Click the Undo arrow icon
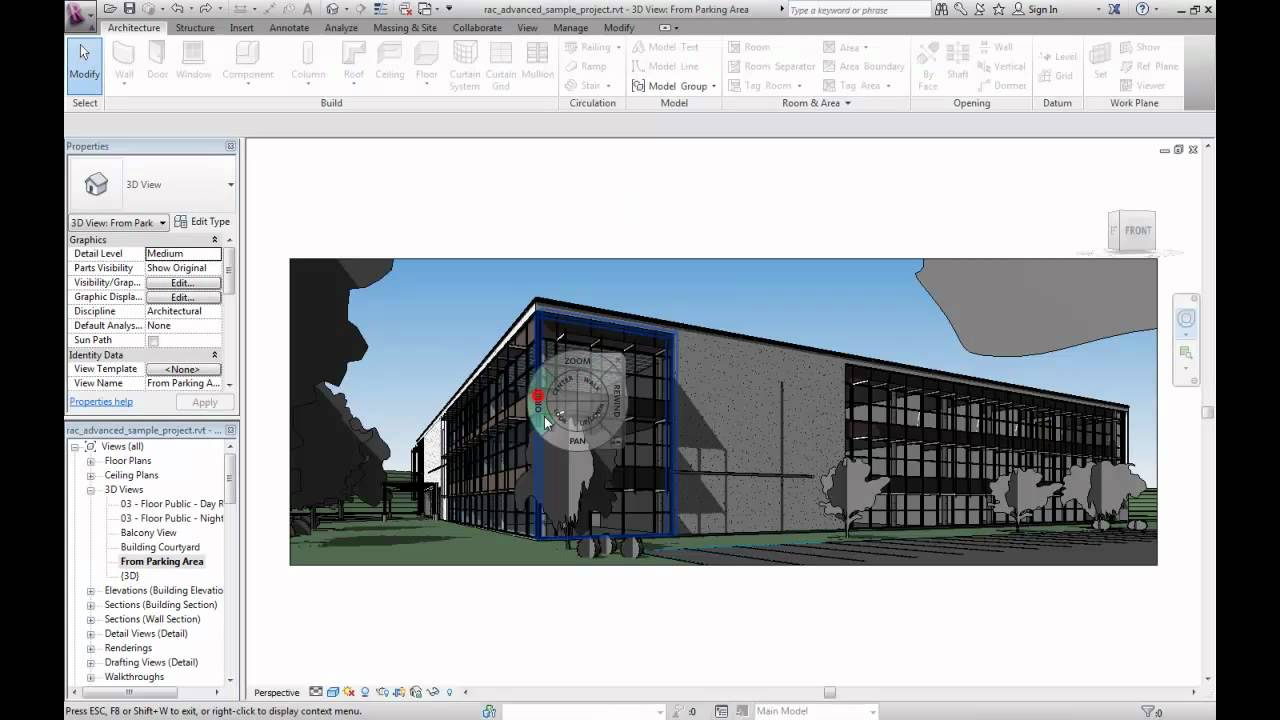This screenshot has height=720, width=1280. [177, 9]
